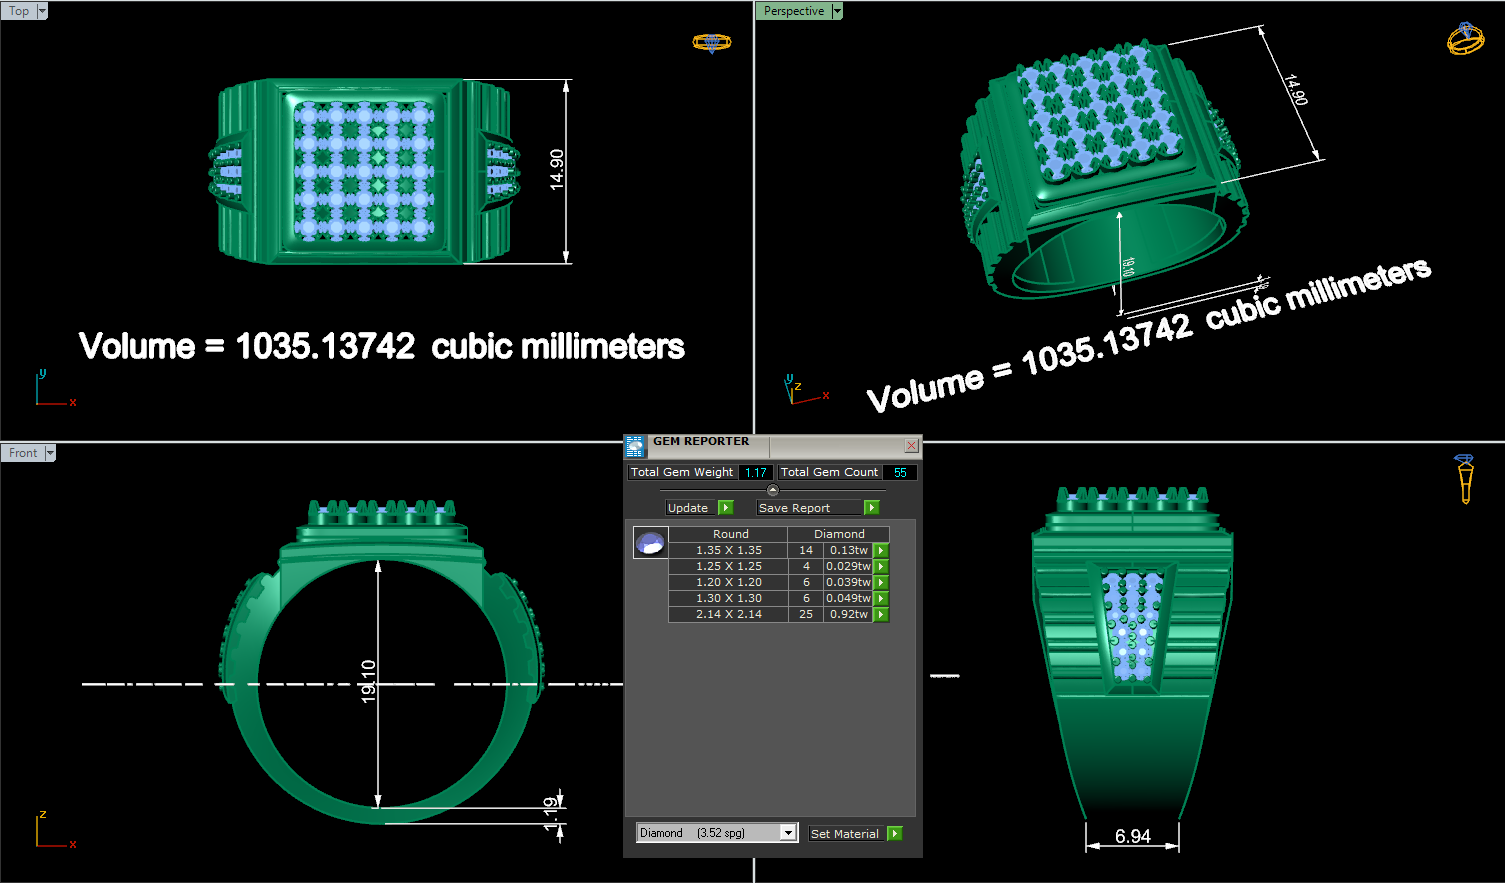The height and width of the screenshot is (883, 1505).
Task: Click the Total Gem Weight value 1.17
Action: click(756, 472)
